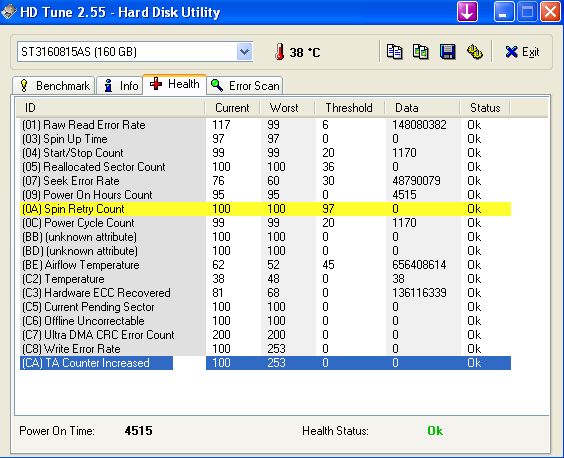Select the Spin Retry Count row
The height and width of the screenshot is (458, 564).
[x=265, y=209]
